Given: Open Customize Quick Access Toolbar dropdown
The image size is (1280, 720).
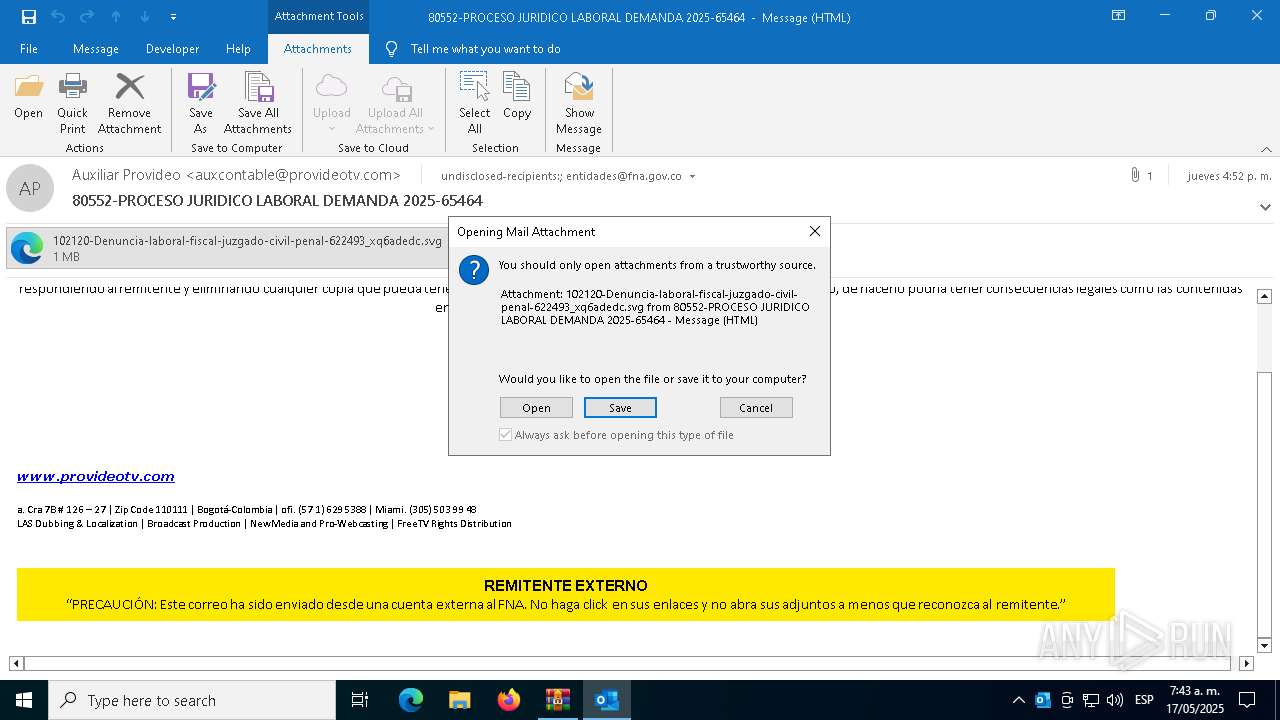Looking at the screenshot, I should pyautogui.click(x=174, y=17).
